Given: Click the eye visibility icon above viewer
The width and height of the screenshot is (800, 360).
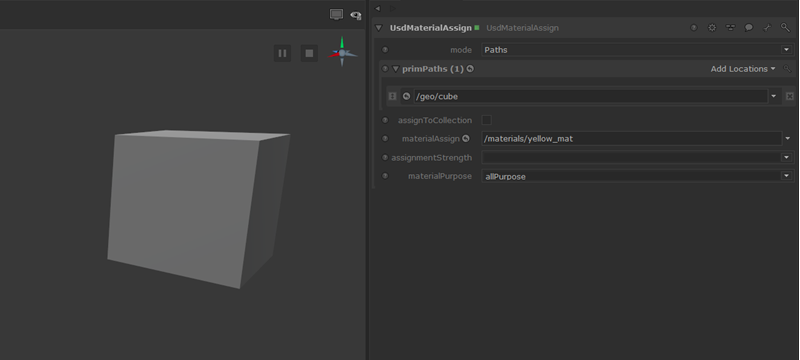Looking at the screenshot, I should pyautogui.click(x=356, y=15).
